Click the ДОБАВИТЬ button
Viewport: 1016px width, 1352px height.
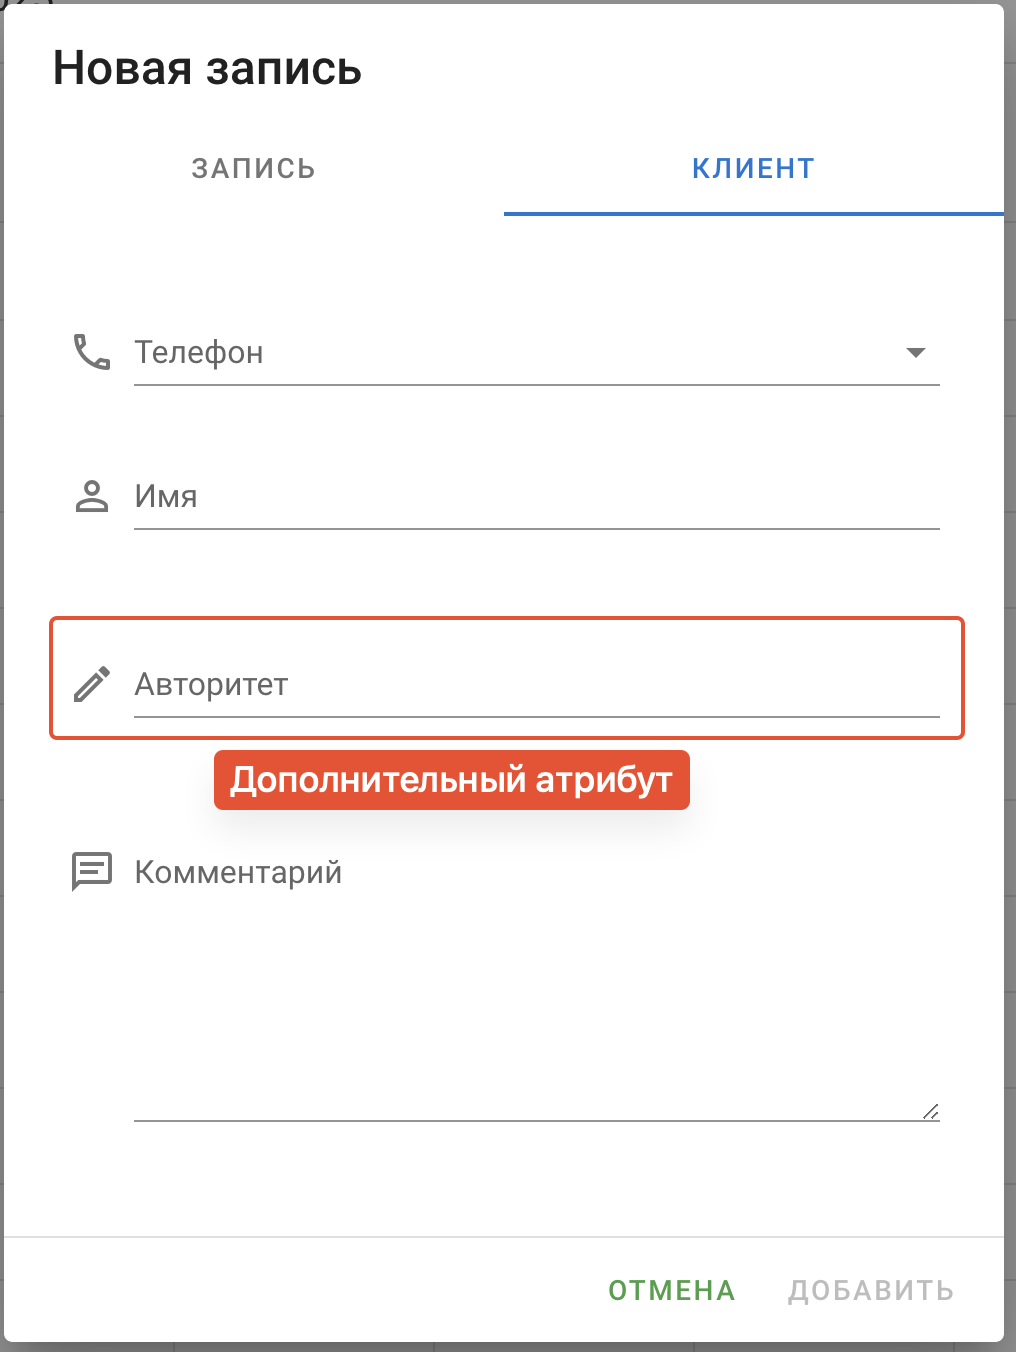tap(871, 1290)
